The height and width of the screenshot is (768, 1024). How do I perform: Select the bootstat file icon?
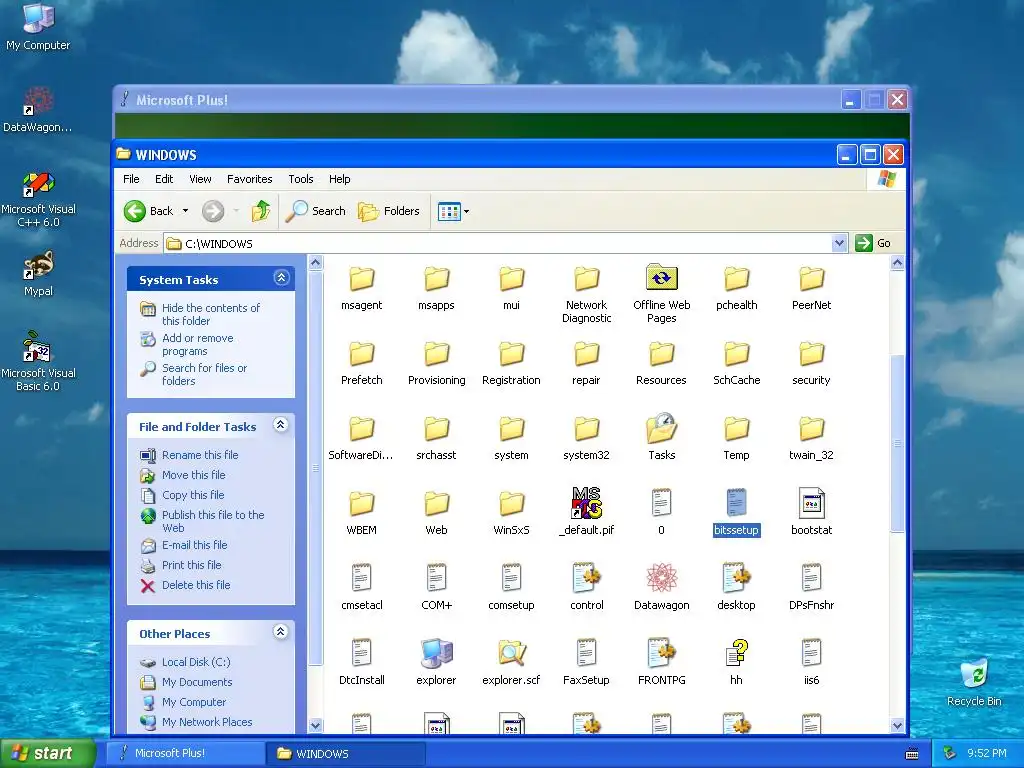(812, 512)
